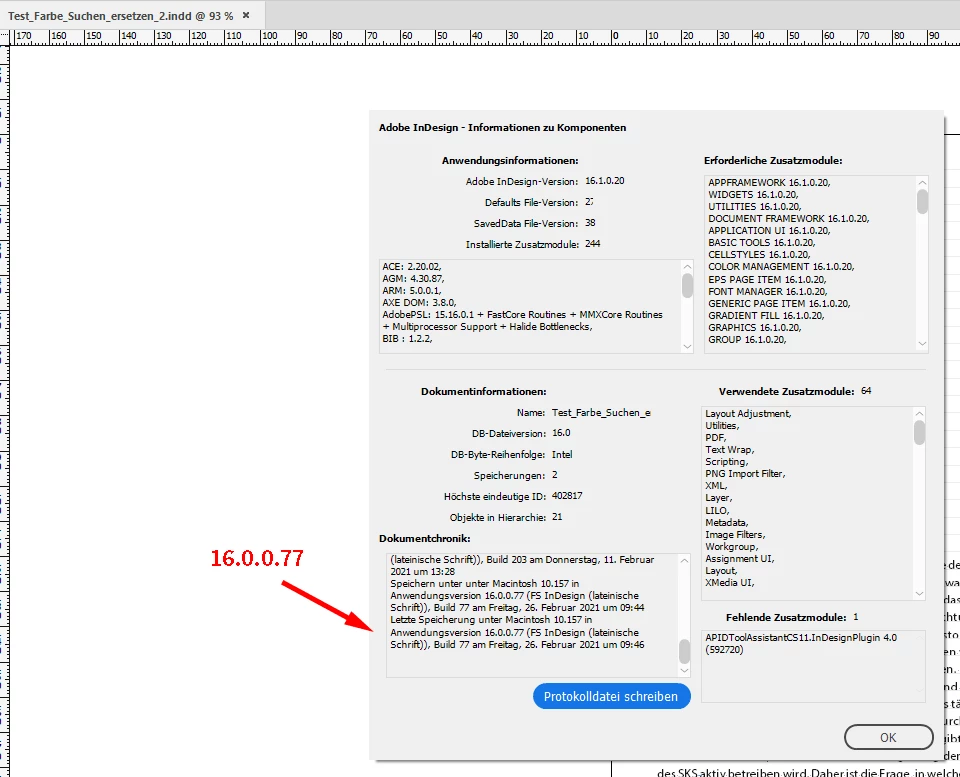This screenshot has height=777, width=960.
Task: Click the horizontal ruler at the 0 mark
Action: pyautogui.click(x=612, y=37)
